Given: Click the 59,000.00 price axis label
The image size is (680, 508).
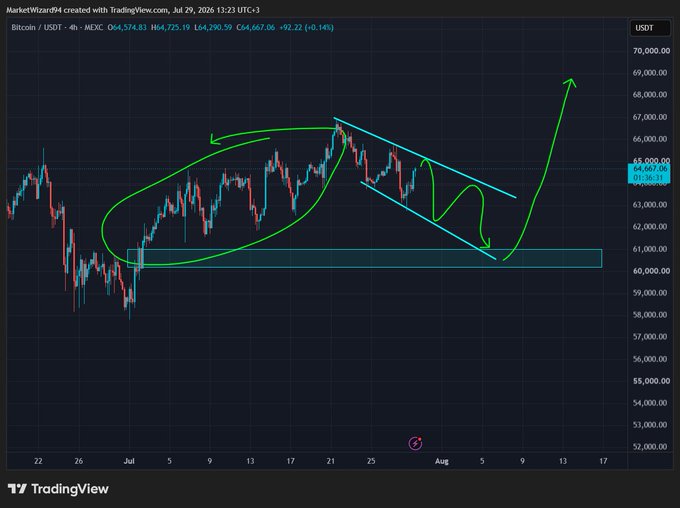Looking at the screenshot, I should coord(650,293).
